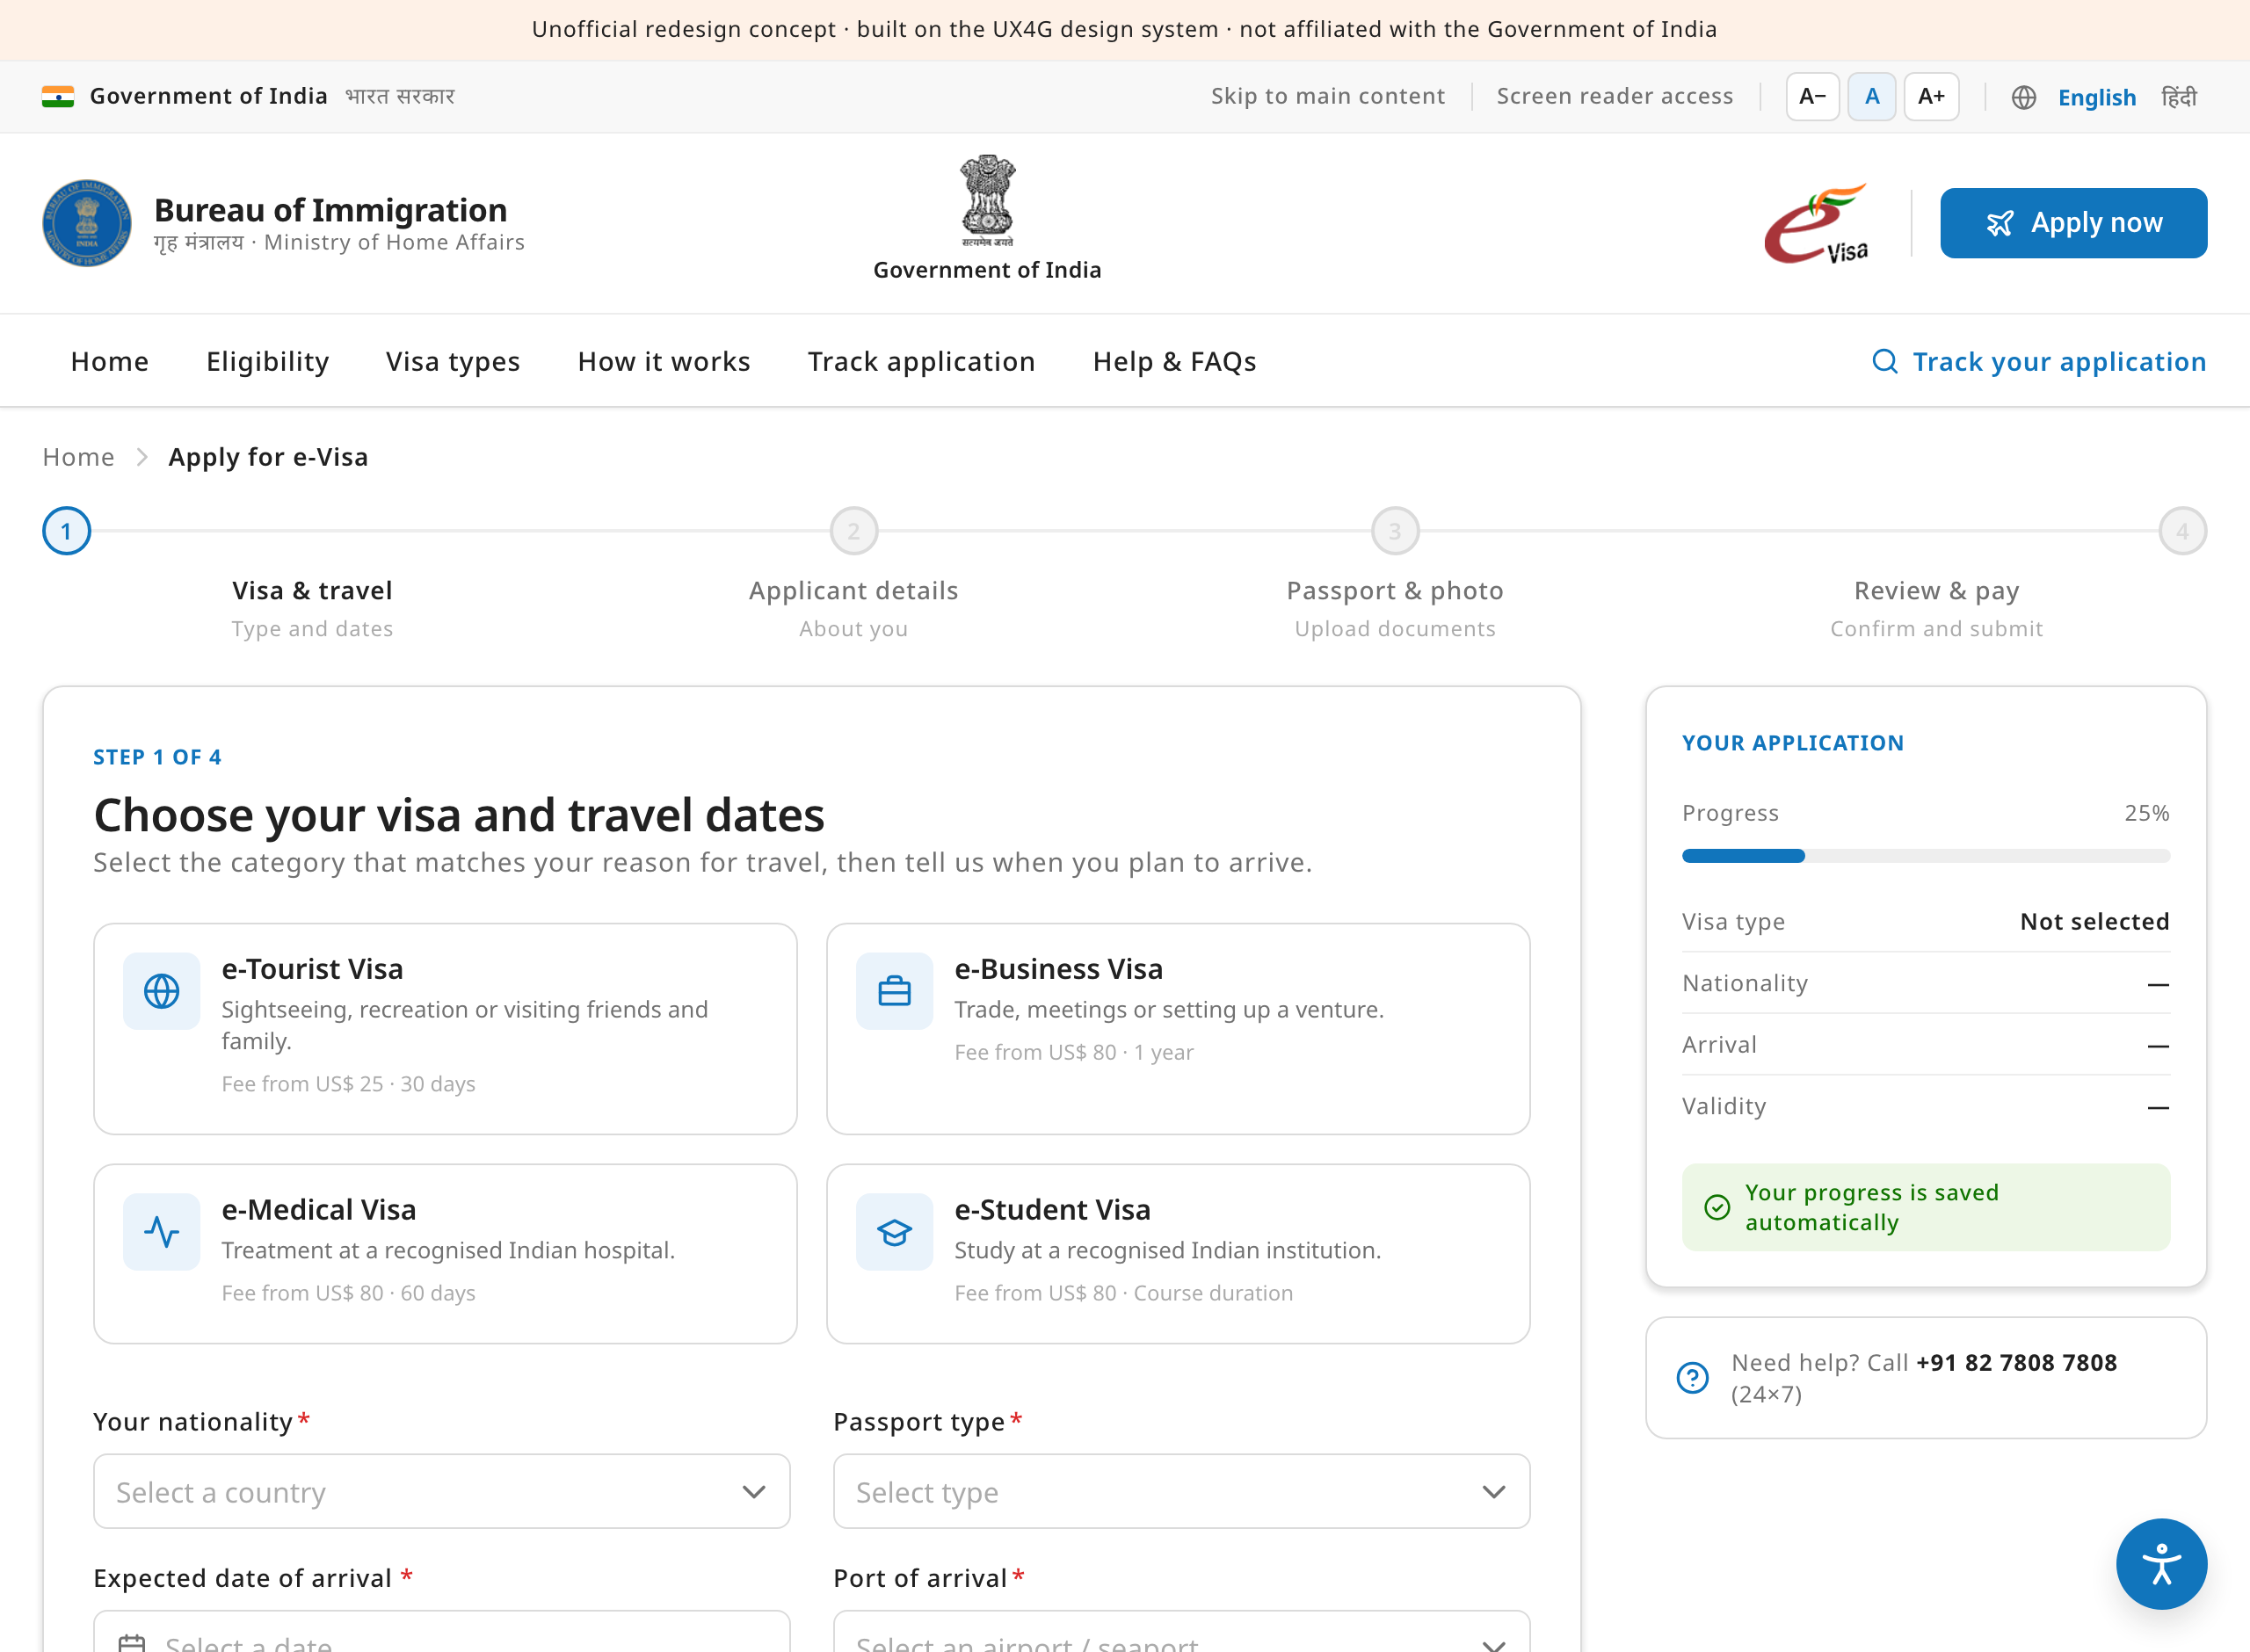Select the e-Business Visa option
The width and height of the screenshot is (2250, 1652).
point(1178,1028)
